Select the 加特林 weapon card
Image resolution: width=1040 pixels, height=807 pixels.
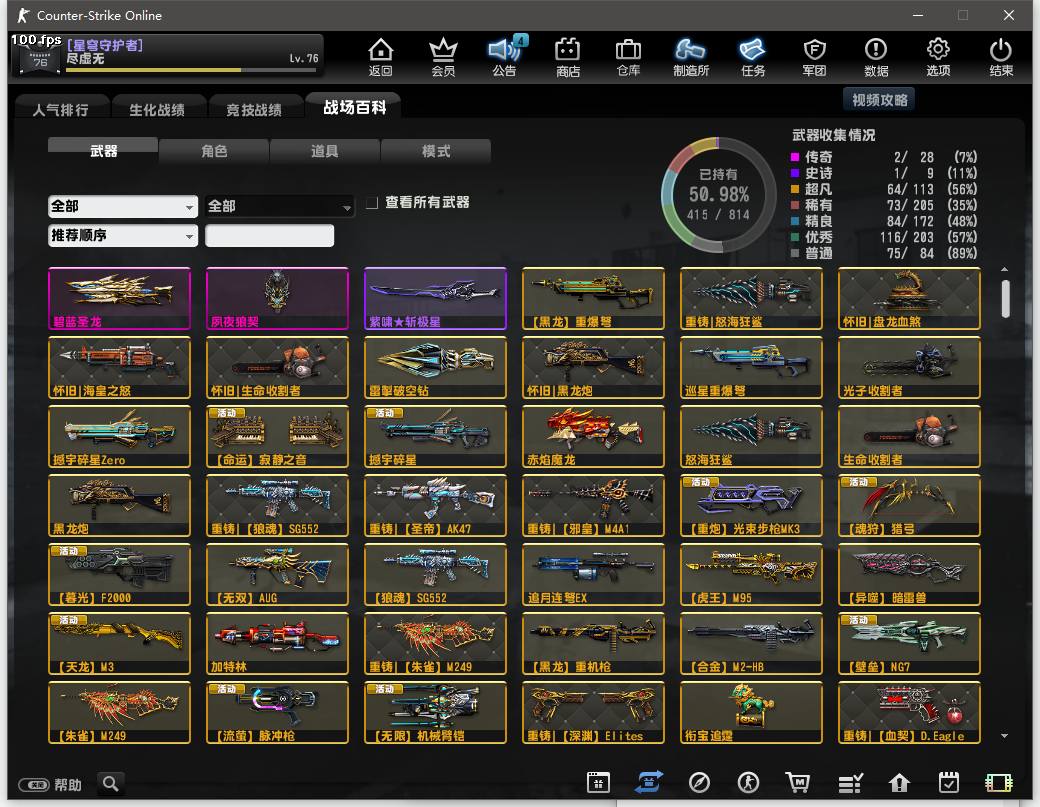[x=277, y=643]
